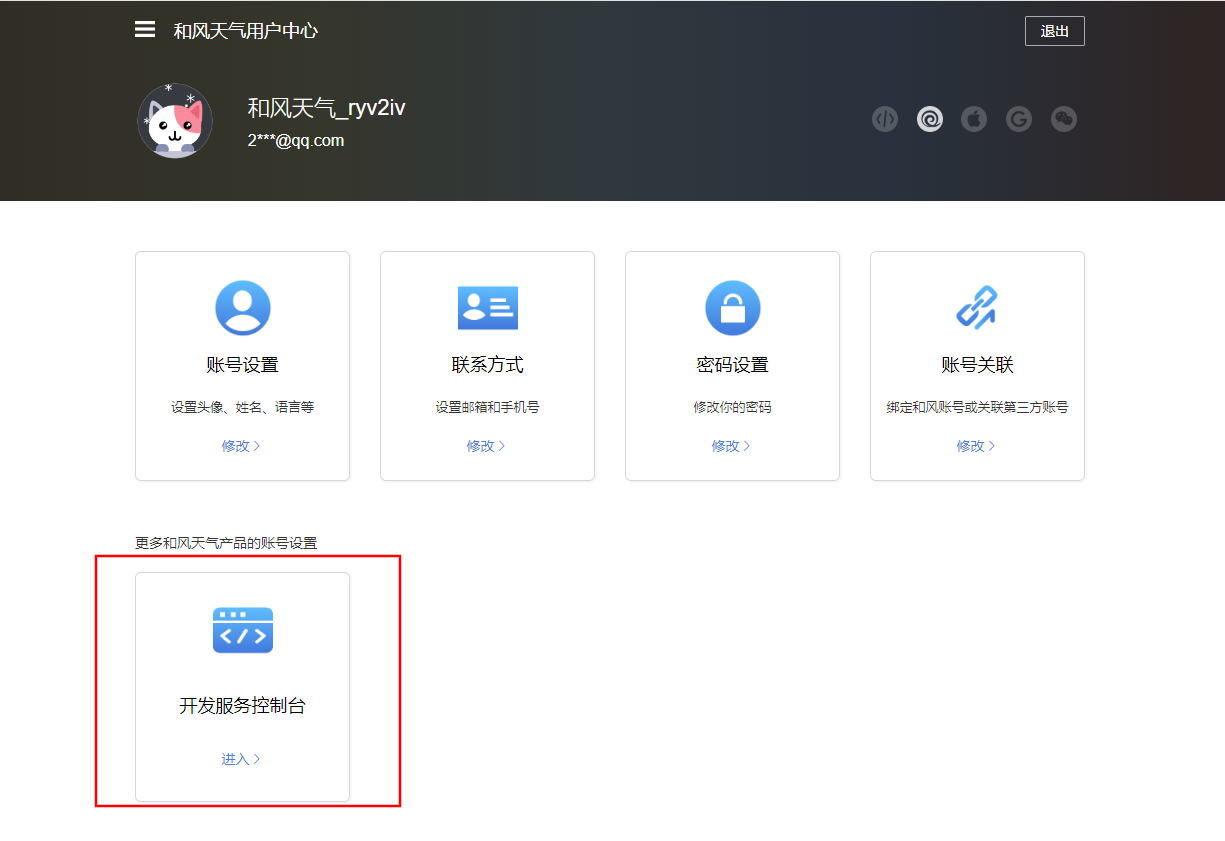Click heading 更多和风天气产品的账号设置
Image resolution: width=1225 pixels, height=841 pixels.
pyautogui.click(x=226, y=543)
